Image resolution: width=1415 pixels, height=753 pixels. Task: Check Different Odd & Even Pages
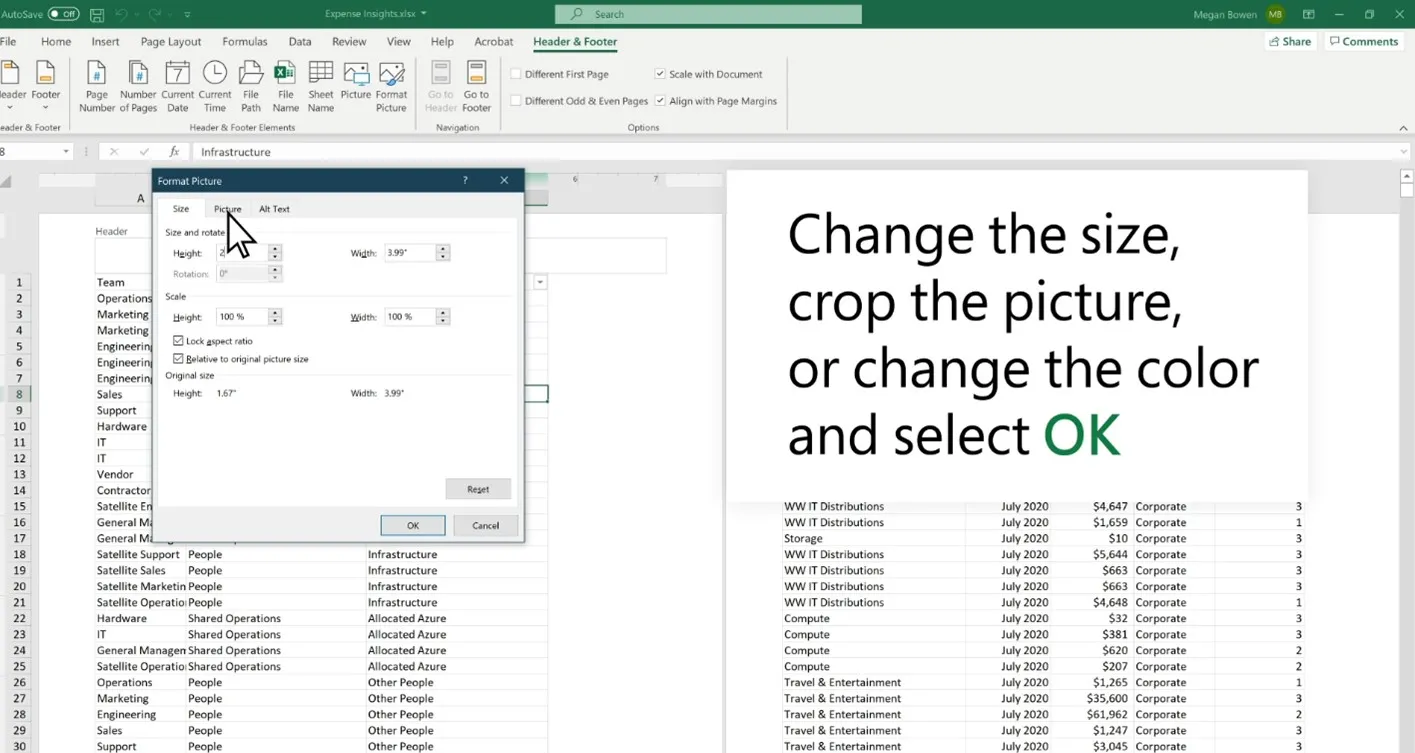click(x=516, y=101)
